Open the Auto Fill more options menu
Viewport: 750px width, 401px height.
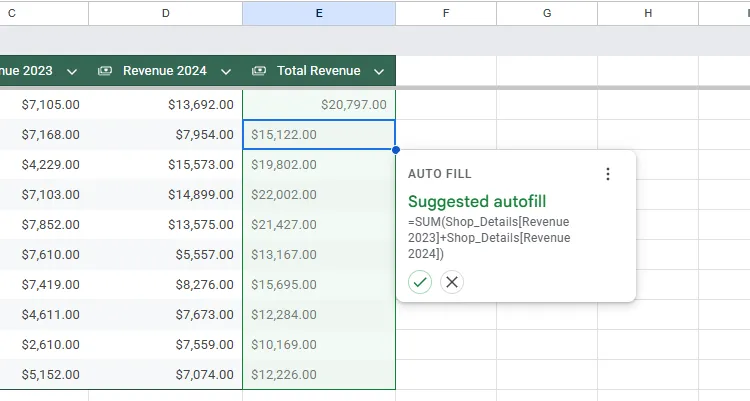pos(607,174)
